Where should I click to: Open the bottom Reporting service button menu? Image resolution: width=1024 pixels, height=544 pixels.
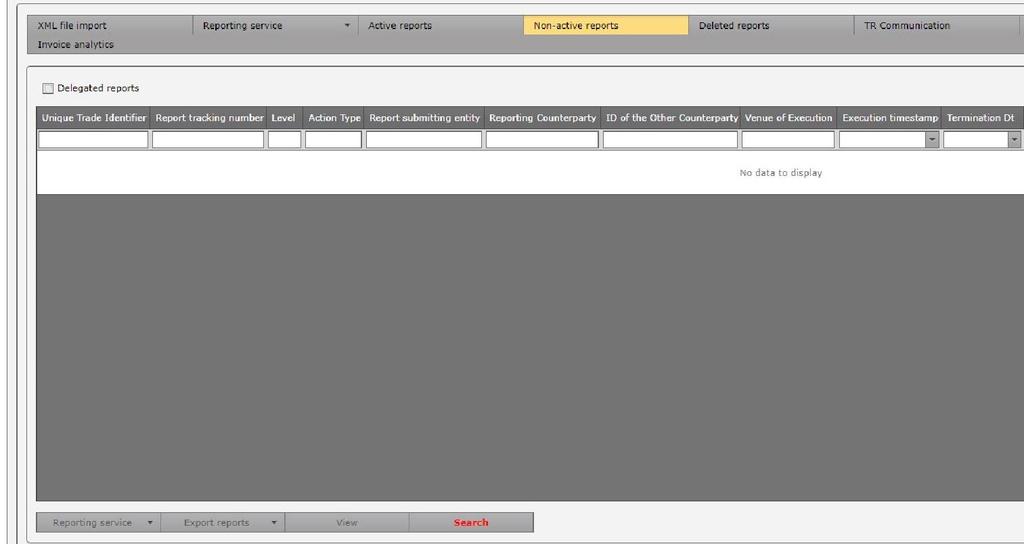pyautogui.click(x=98, y=522)
